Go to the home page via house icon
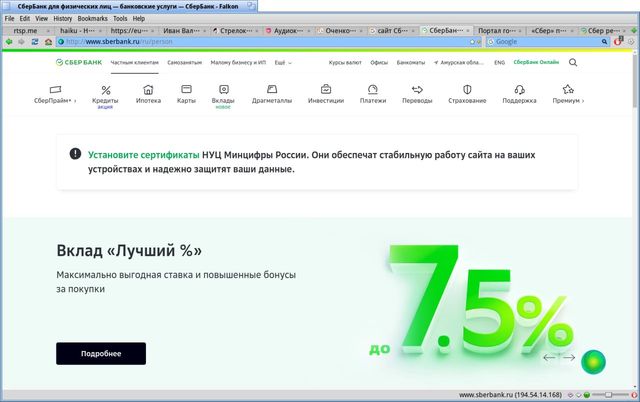Image resolution: width=640 pixels, height=402 pixels. [x=48, y=42]
